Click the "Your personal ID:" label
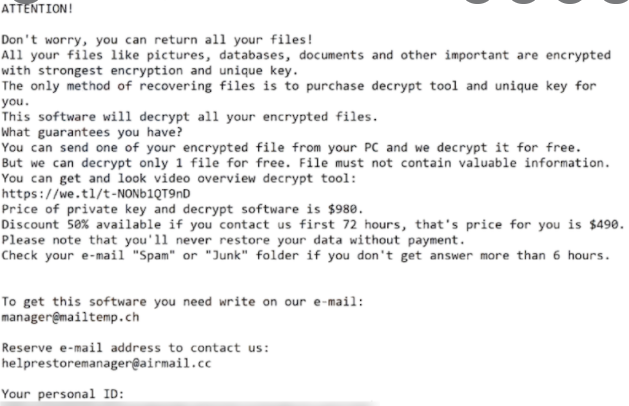 coord(63,394)
